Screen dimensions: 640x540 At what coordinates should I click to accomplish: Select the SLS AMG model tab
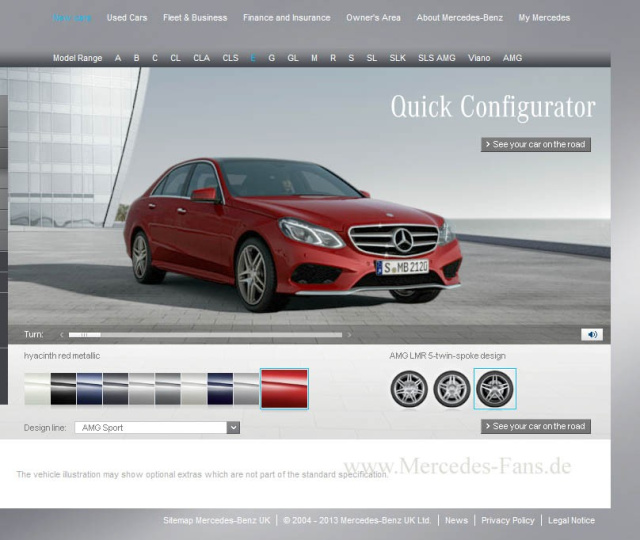click(436, 58)
